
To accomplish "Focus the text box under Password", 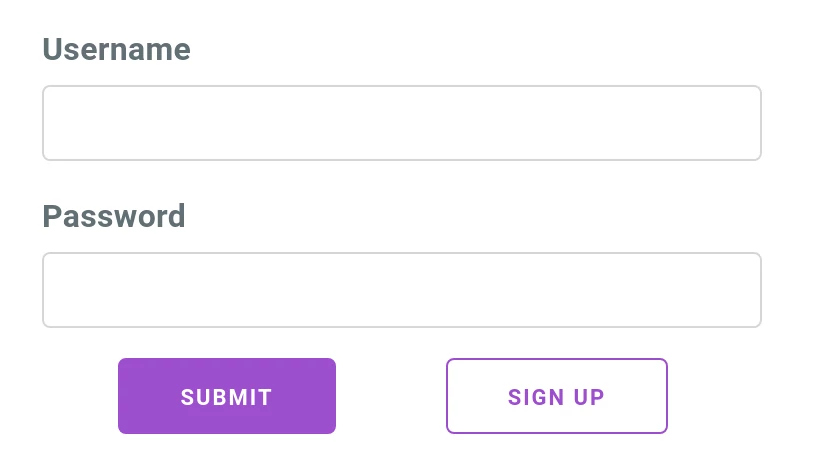I will tap(402, 290).
